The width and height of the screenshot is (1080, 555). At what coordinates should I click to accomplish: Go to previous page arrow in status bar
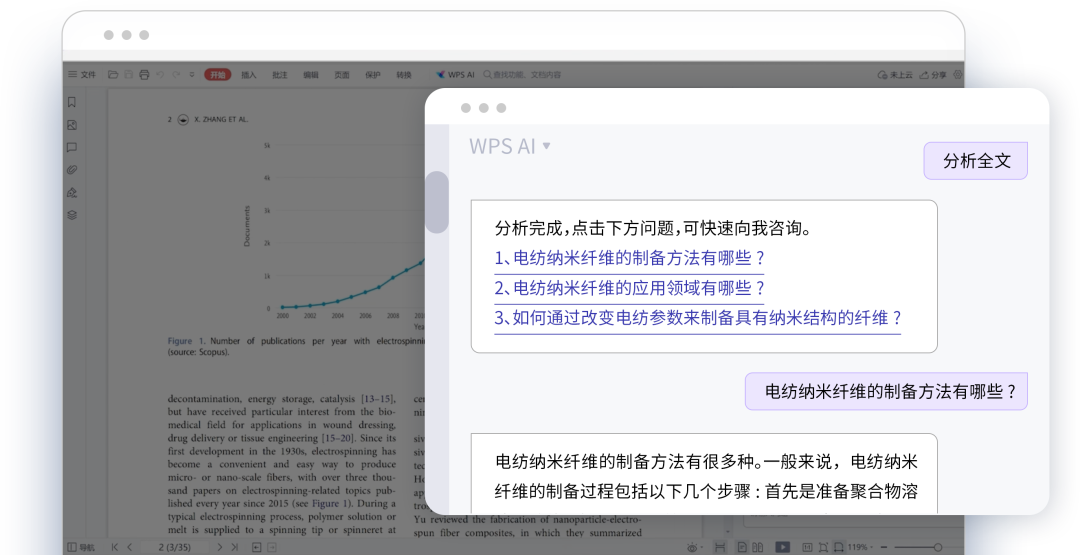pyautogui.click(x=129, y=547)
